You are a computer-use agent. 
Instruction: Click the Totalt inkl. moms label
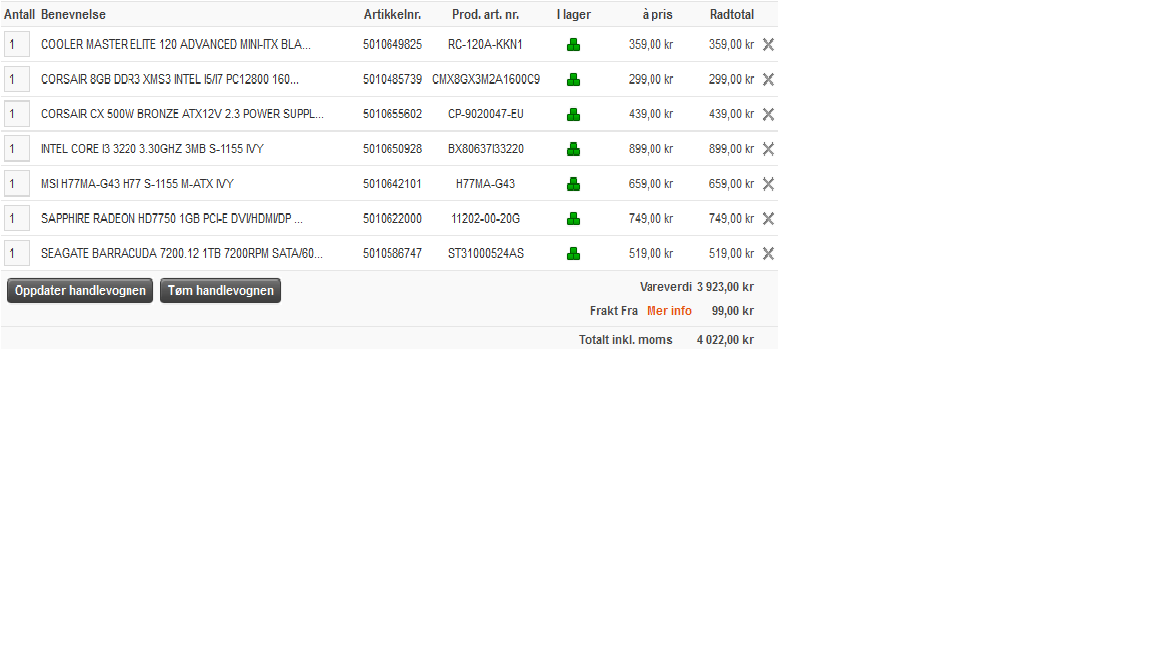[x=625, y=339]
